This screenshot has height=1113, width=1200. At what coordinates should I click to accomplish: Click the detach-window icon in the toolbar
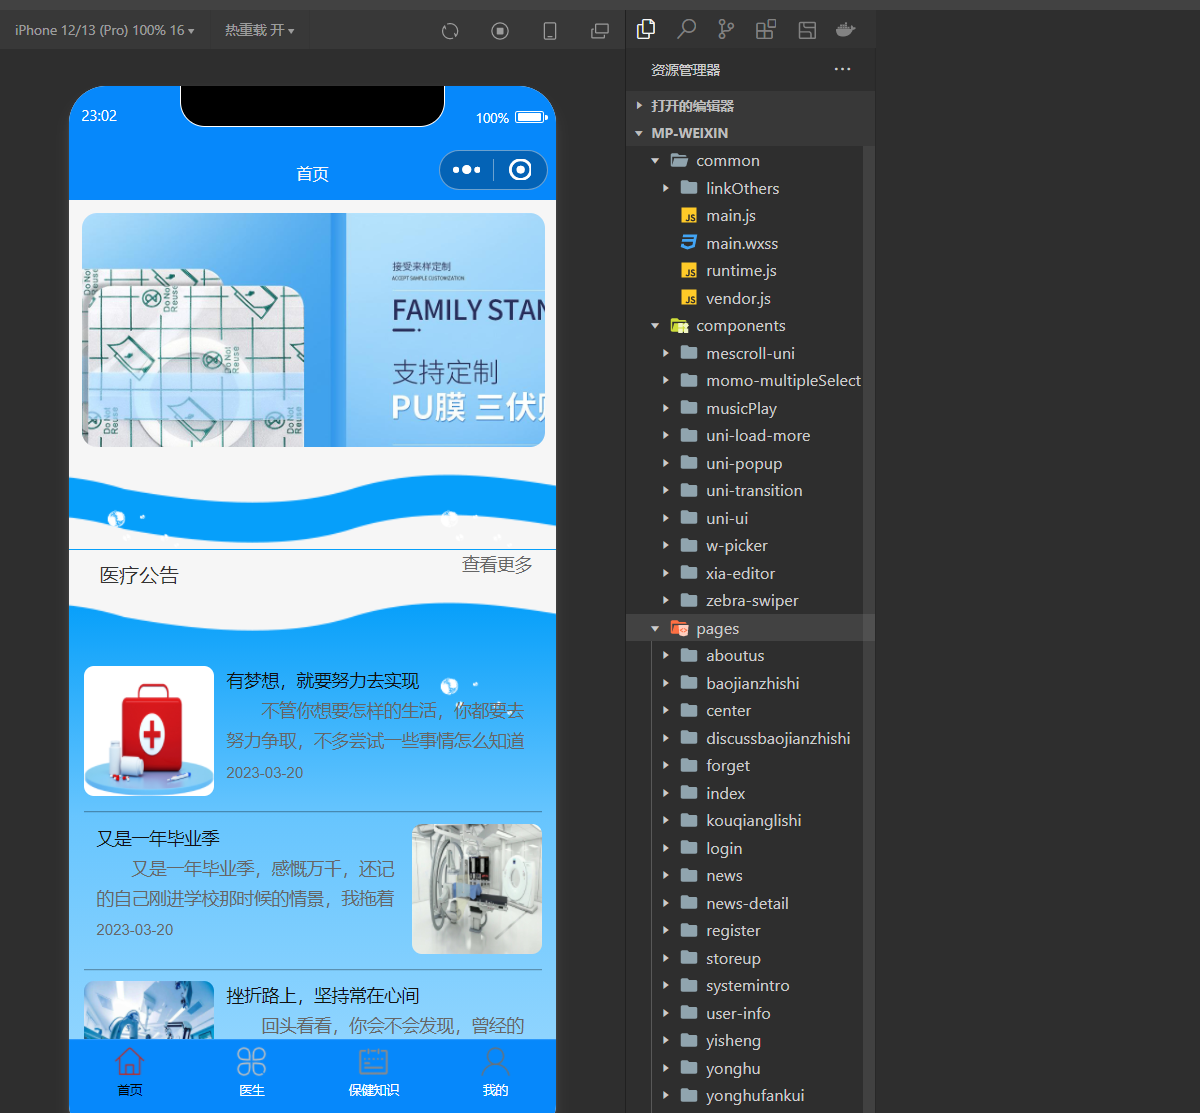(599, 31)
